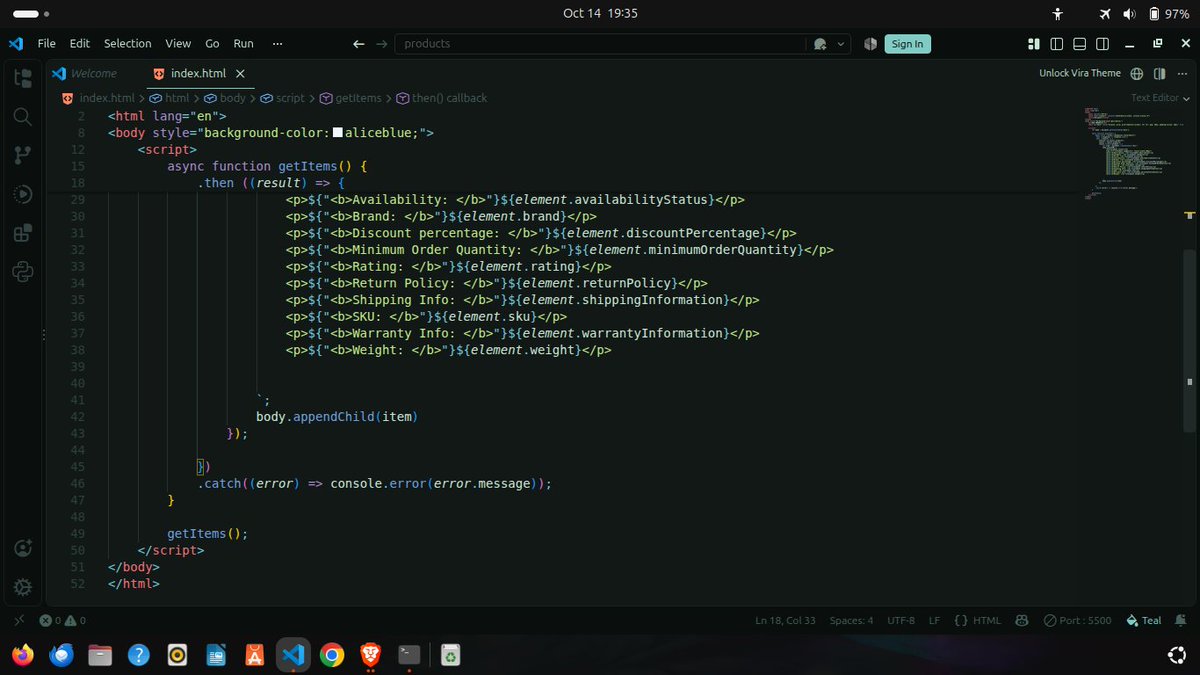Click the Teal theme color status item
The height and width of the screenshot is (675, 1200).
click(1144, 620)
